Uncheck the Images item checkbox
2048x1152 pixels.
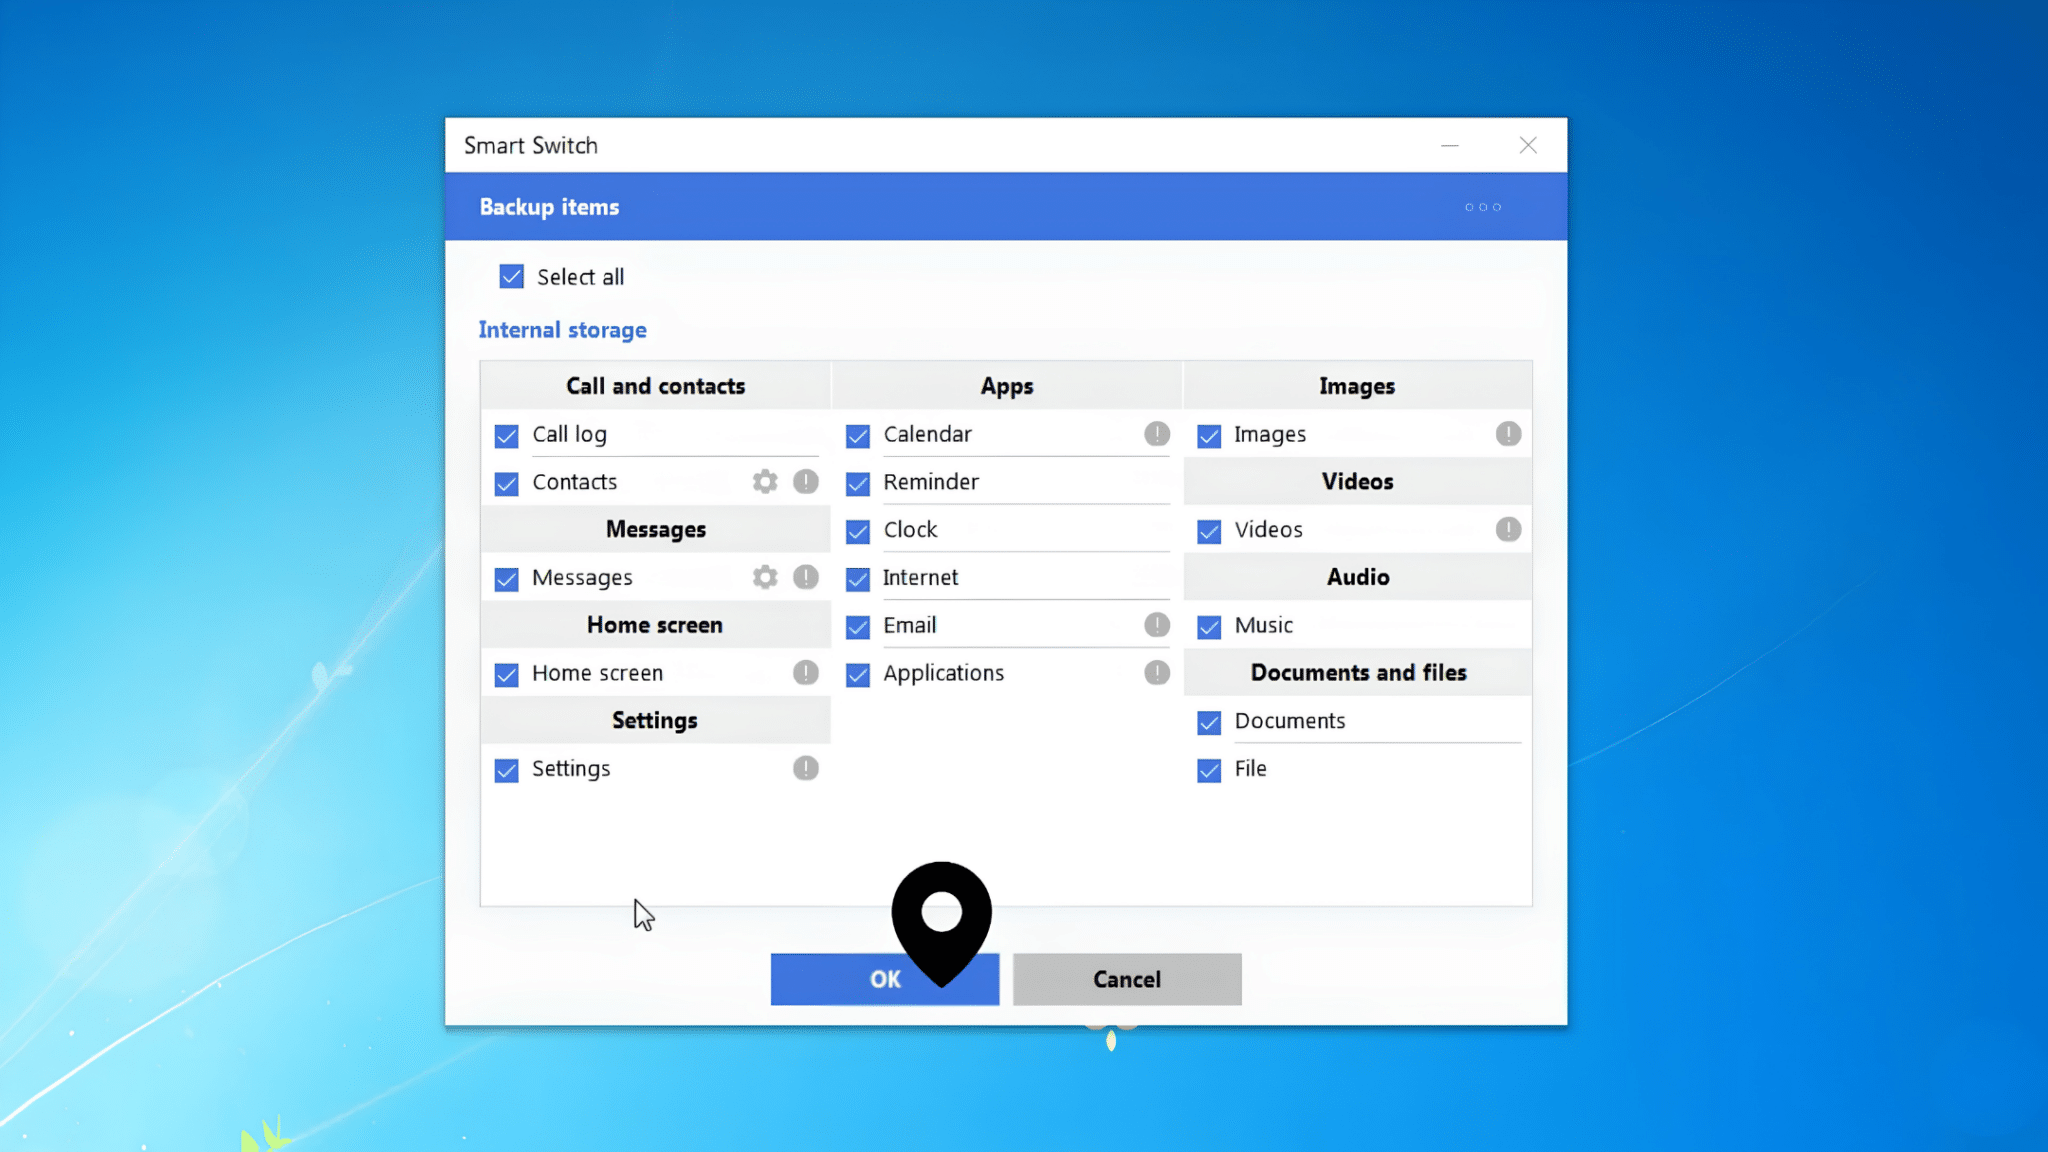(1209, 436)
